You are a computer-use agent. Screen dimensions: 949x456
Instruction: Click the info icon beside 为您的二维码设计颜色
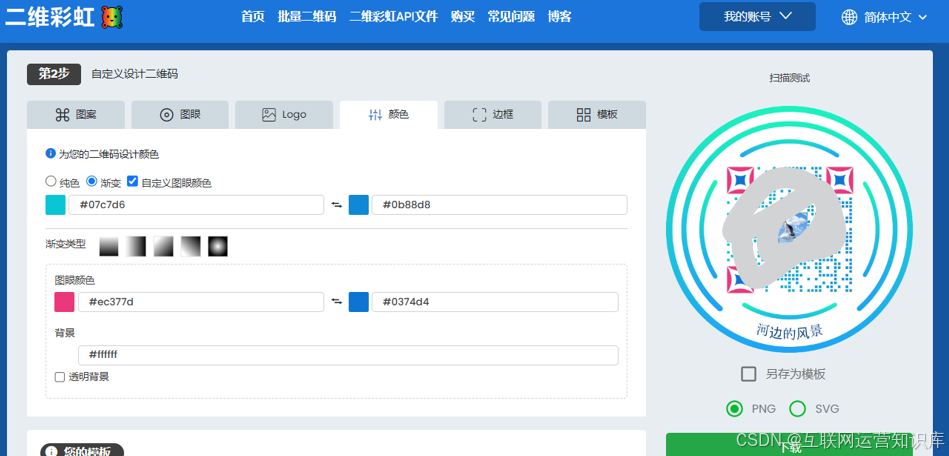[x=51, y=154]
